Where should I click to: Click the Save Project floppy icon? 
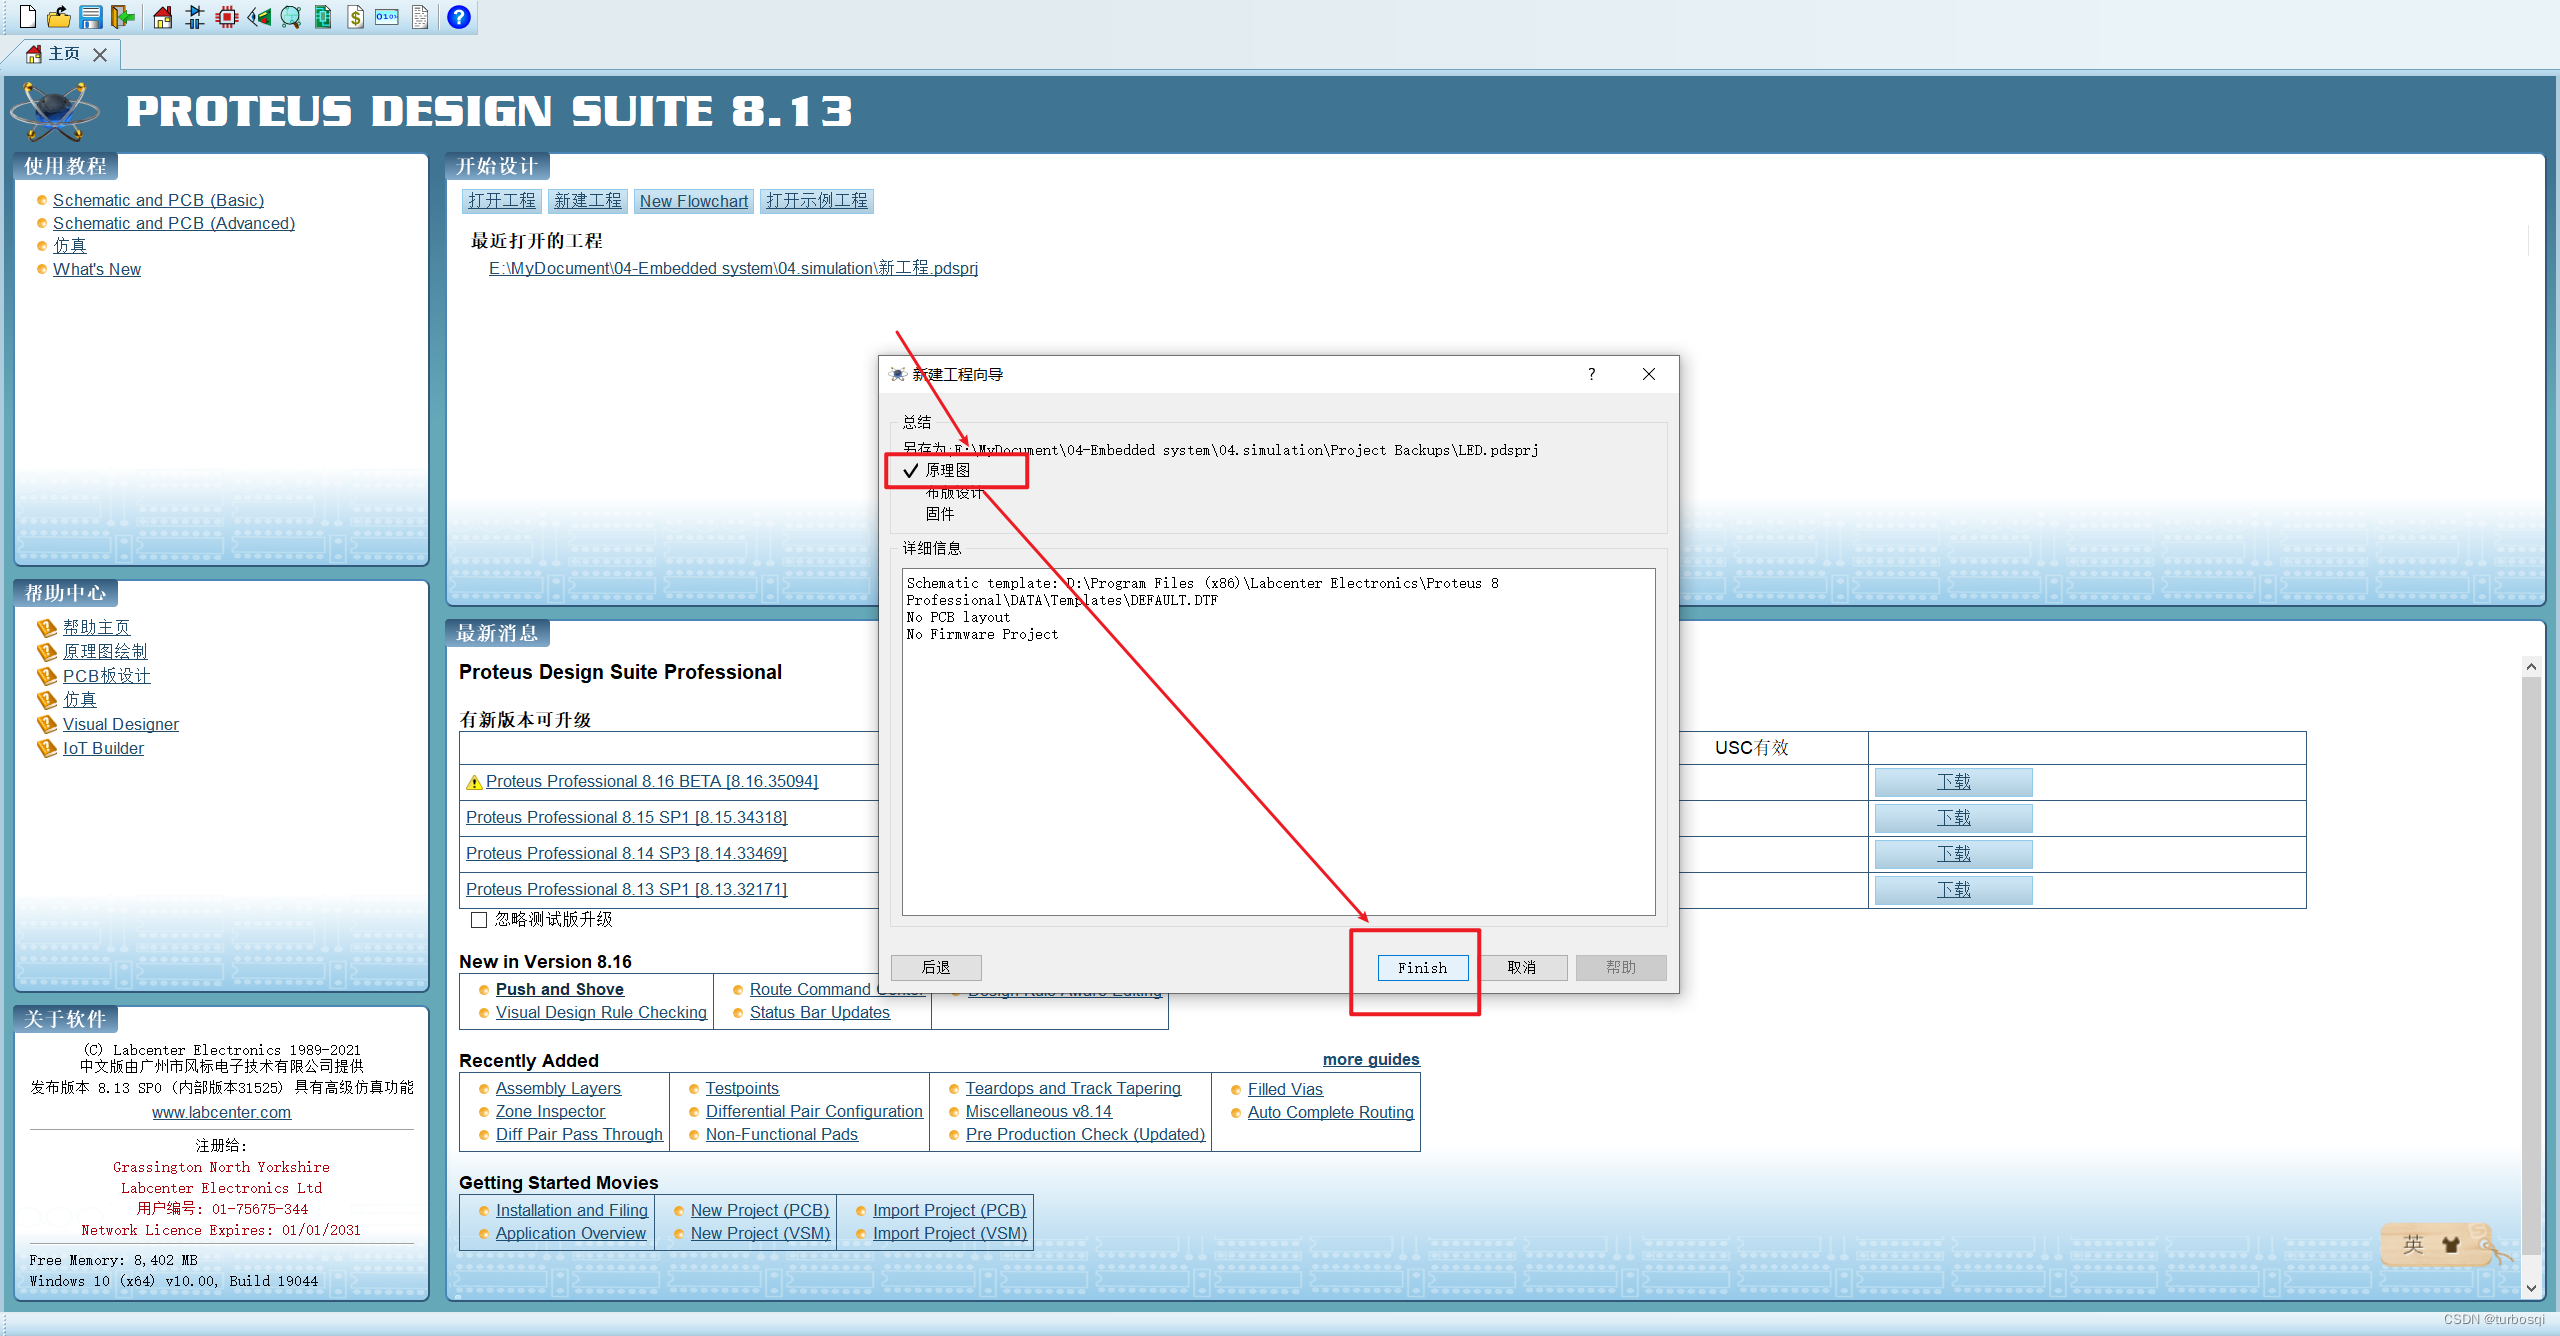91,17
